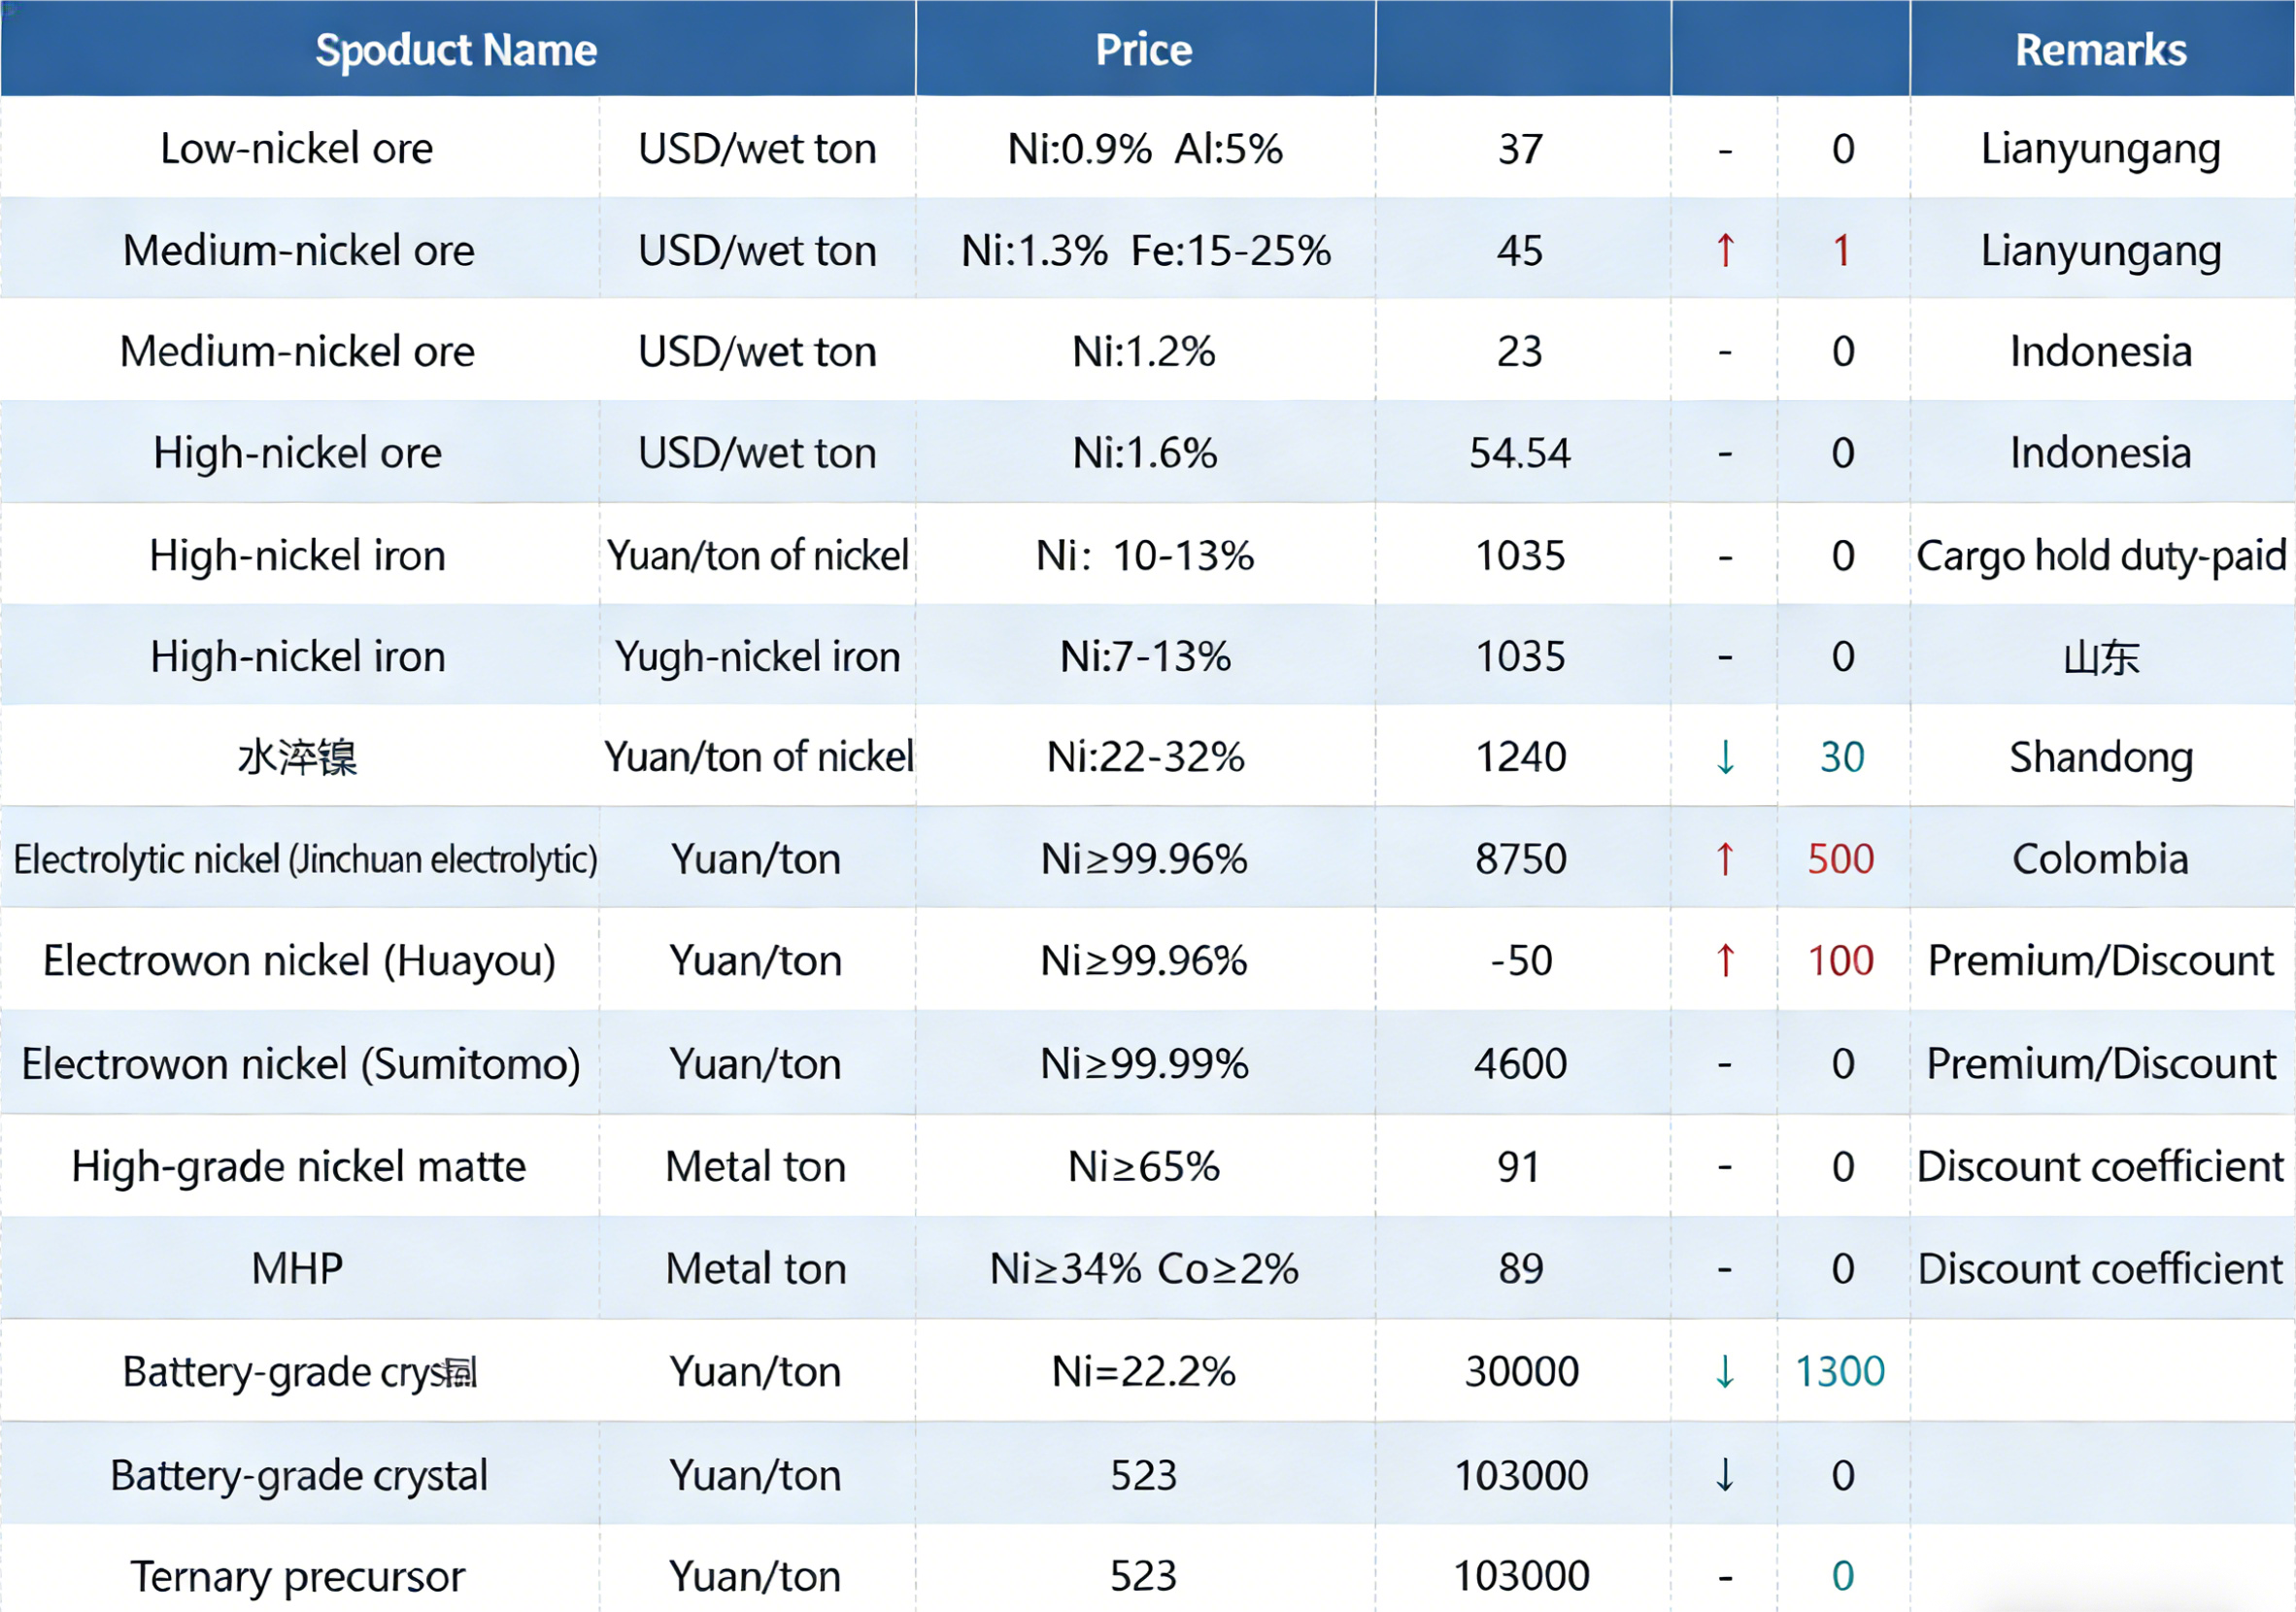Click the price value 54.54
Image resolution: width=2296 pixels, height=1612 pixels.
pyautogui.click(x=1520, y=454)
